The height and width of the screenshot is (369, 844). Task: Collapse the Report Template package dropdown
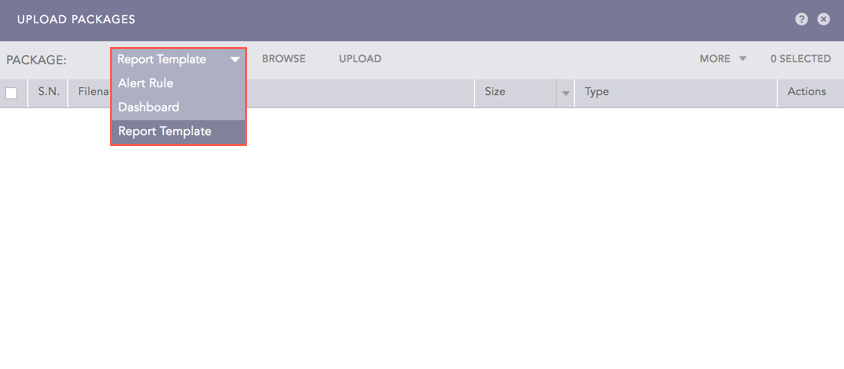coord(179,59)
